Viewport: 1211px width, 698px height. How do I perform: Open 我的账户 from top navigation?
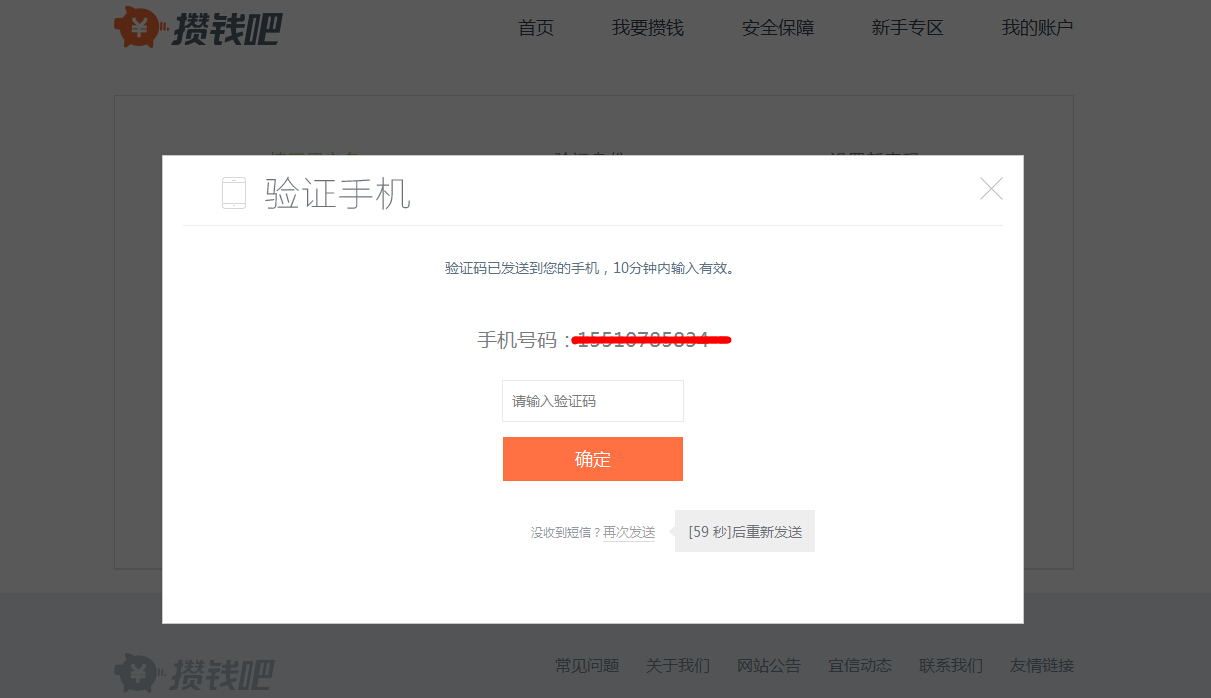tap(1037, 28)
